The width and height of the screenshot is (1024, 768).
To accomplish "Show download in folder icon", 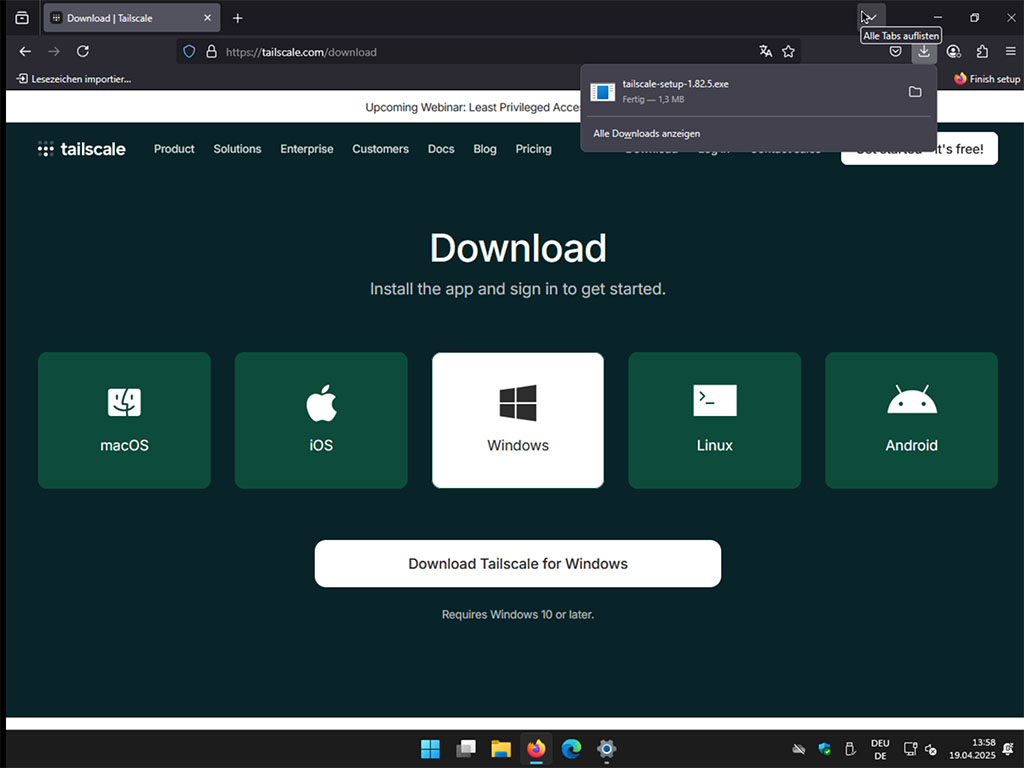I will (915, 91).
